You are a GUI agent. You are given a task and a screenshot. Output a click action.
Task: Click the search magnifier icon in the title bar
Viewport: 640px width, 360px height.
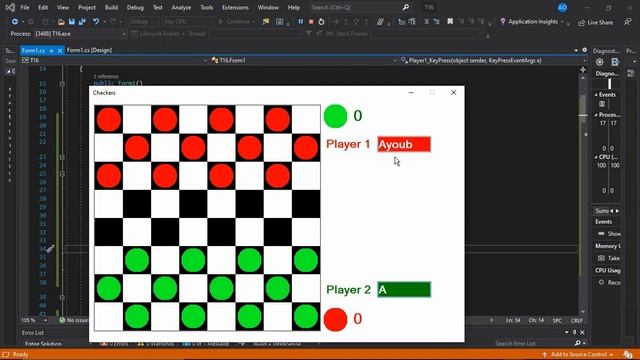406,7
